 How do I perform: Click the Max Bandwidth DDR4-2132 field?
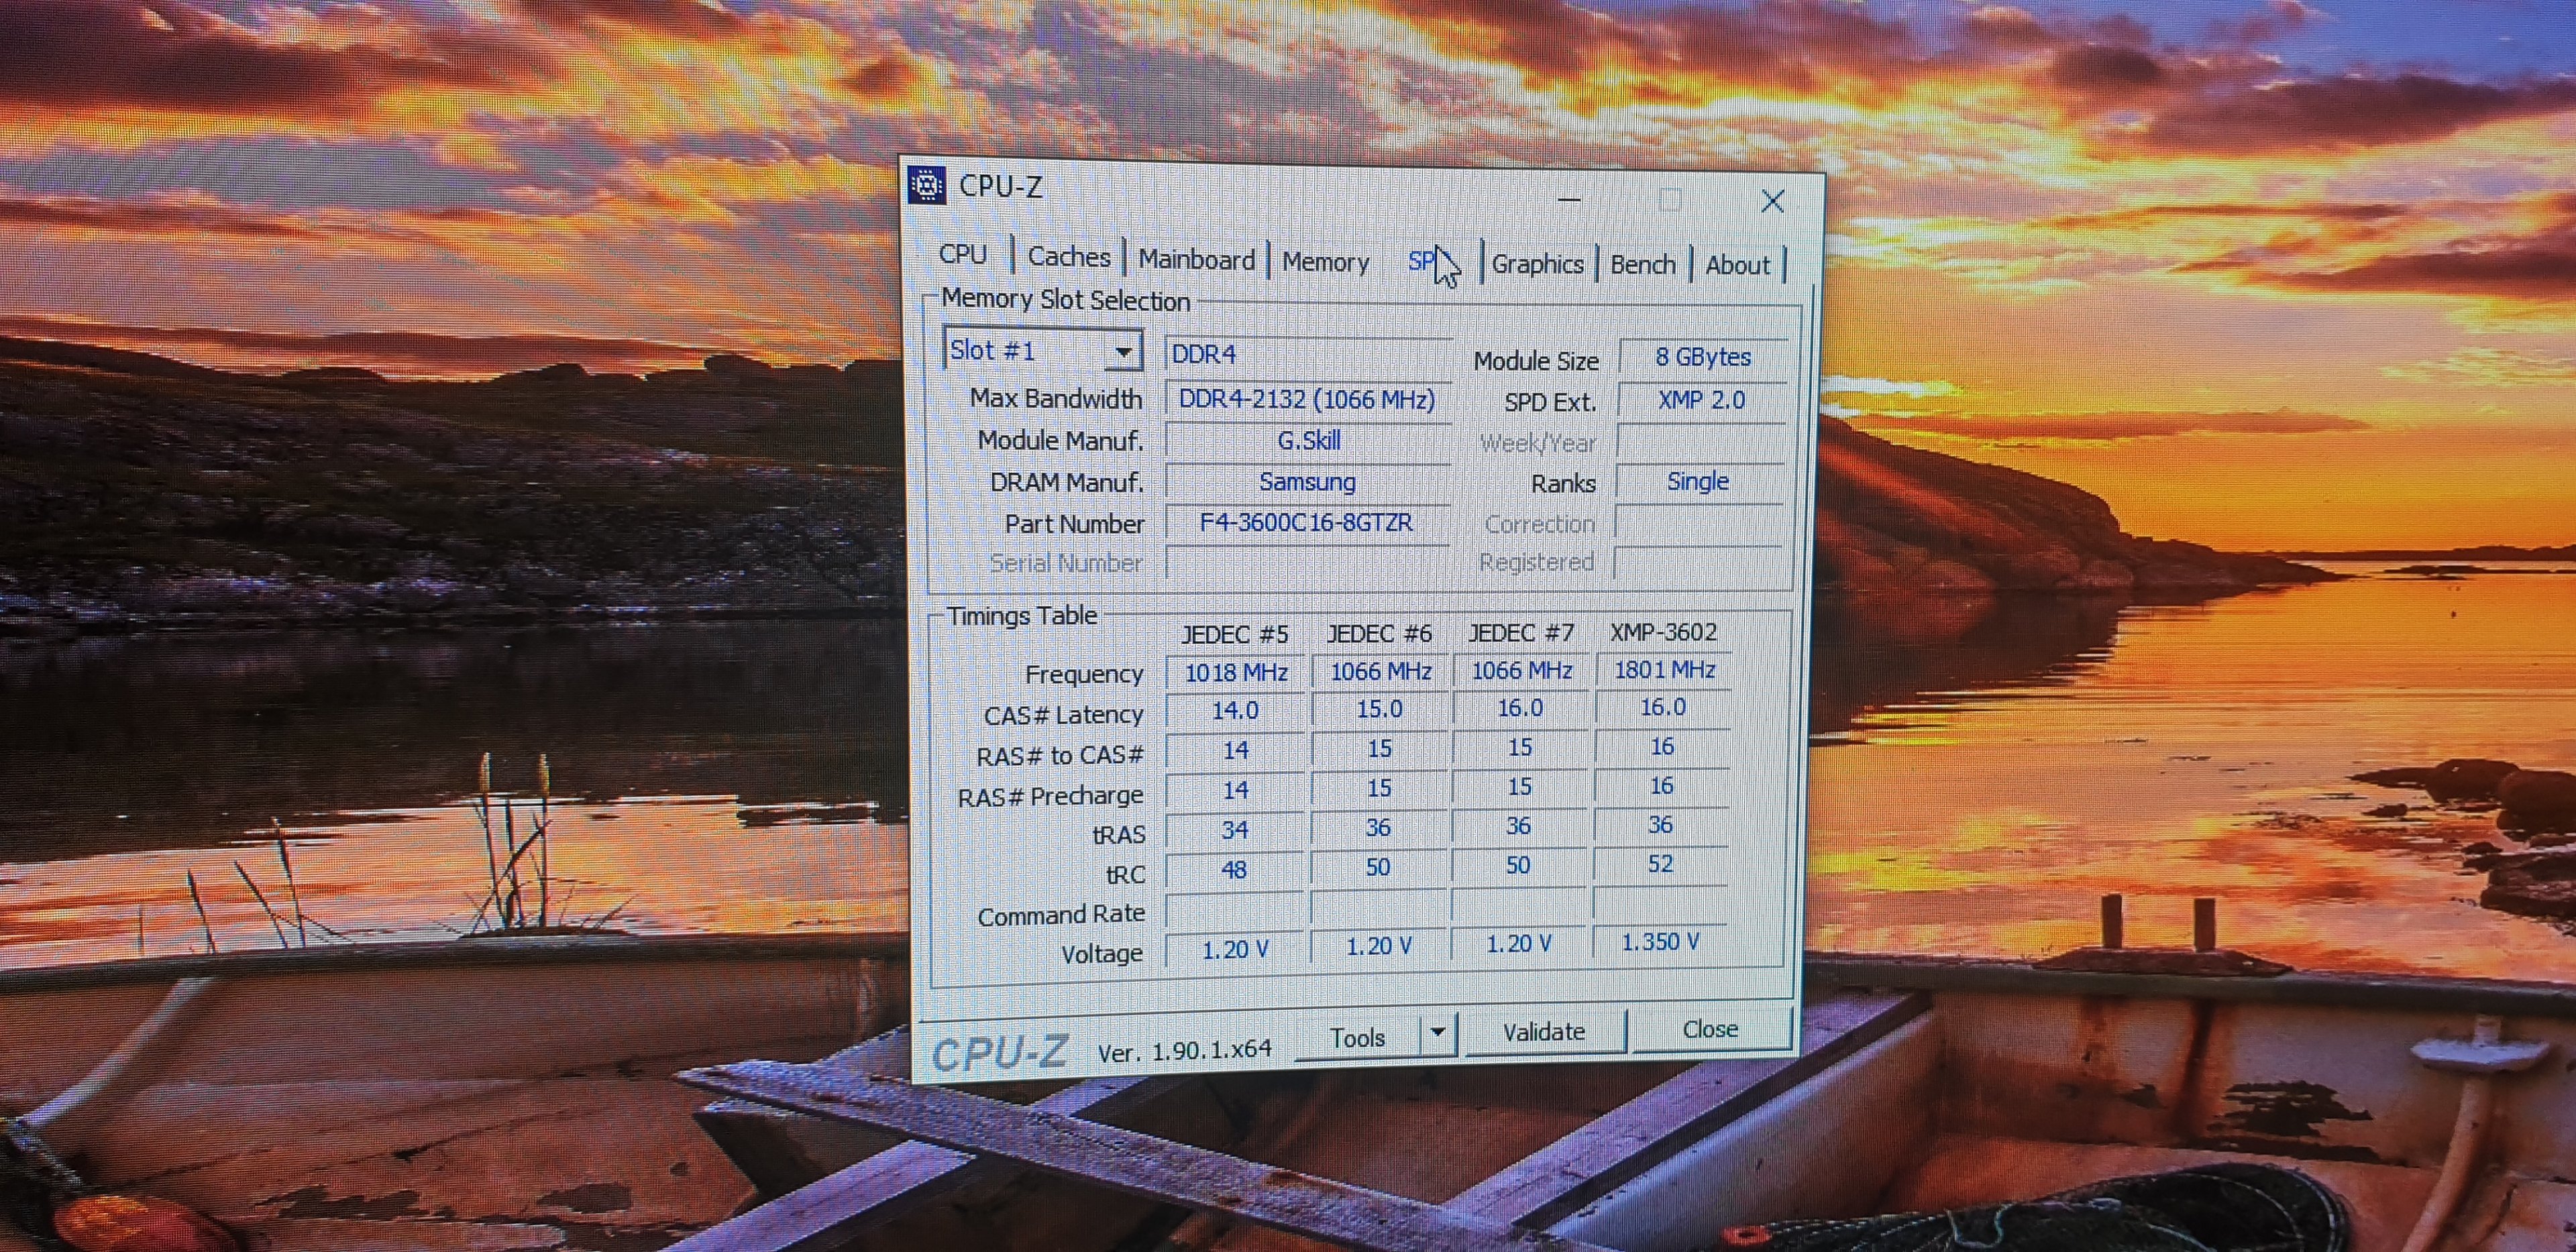point(1306,399)
